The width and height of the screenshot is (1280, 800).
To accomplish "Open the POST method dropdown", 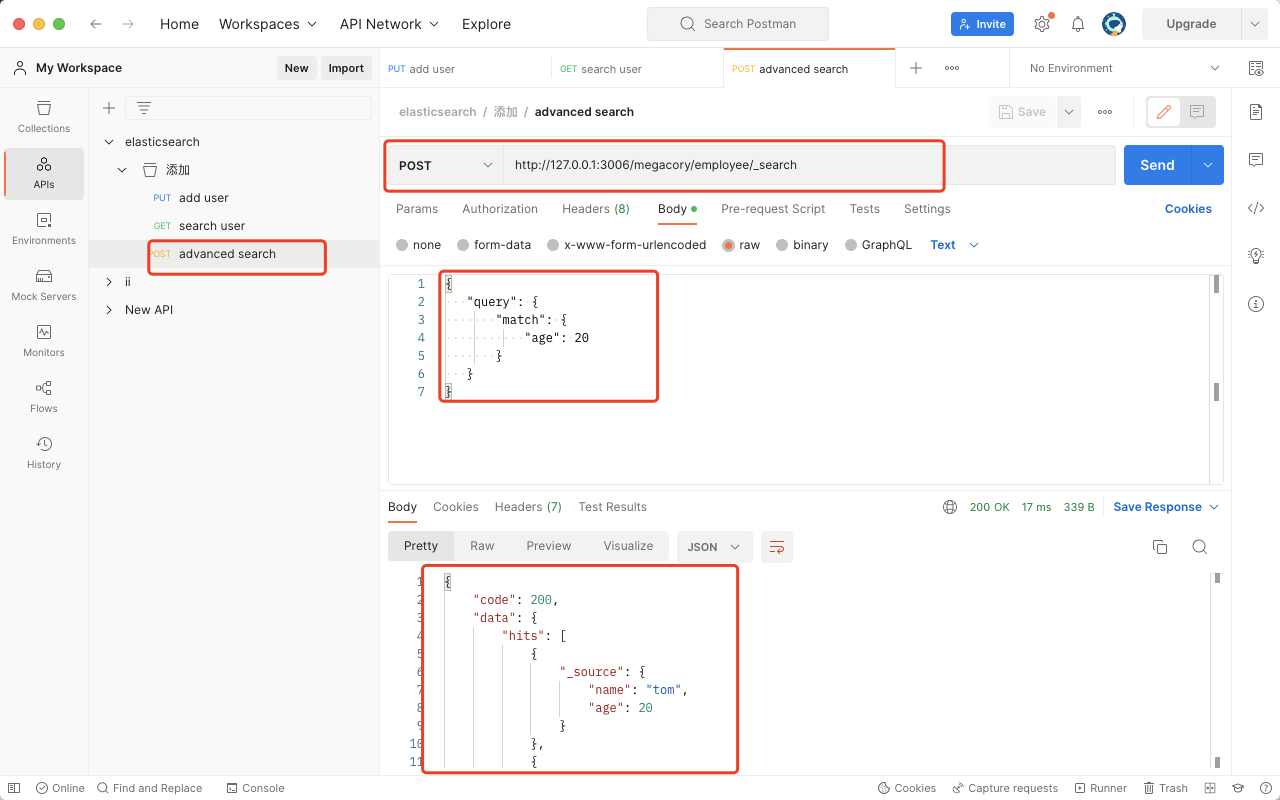I will click(443, 164).
